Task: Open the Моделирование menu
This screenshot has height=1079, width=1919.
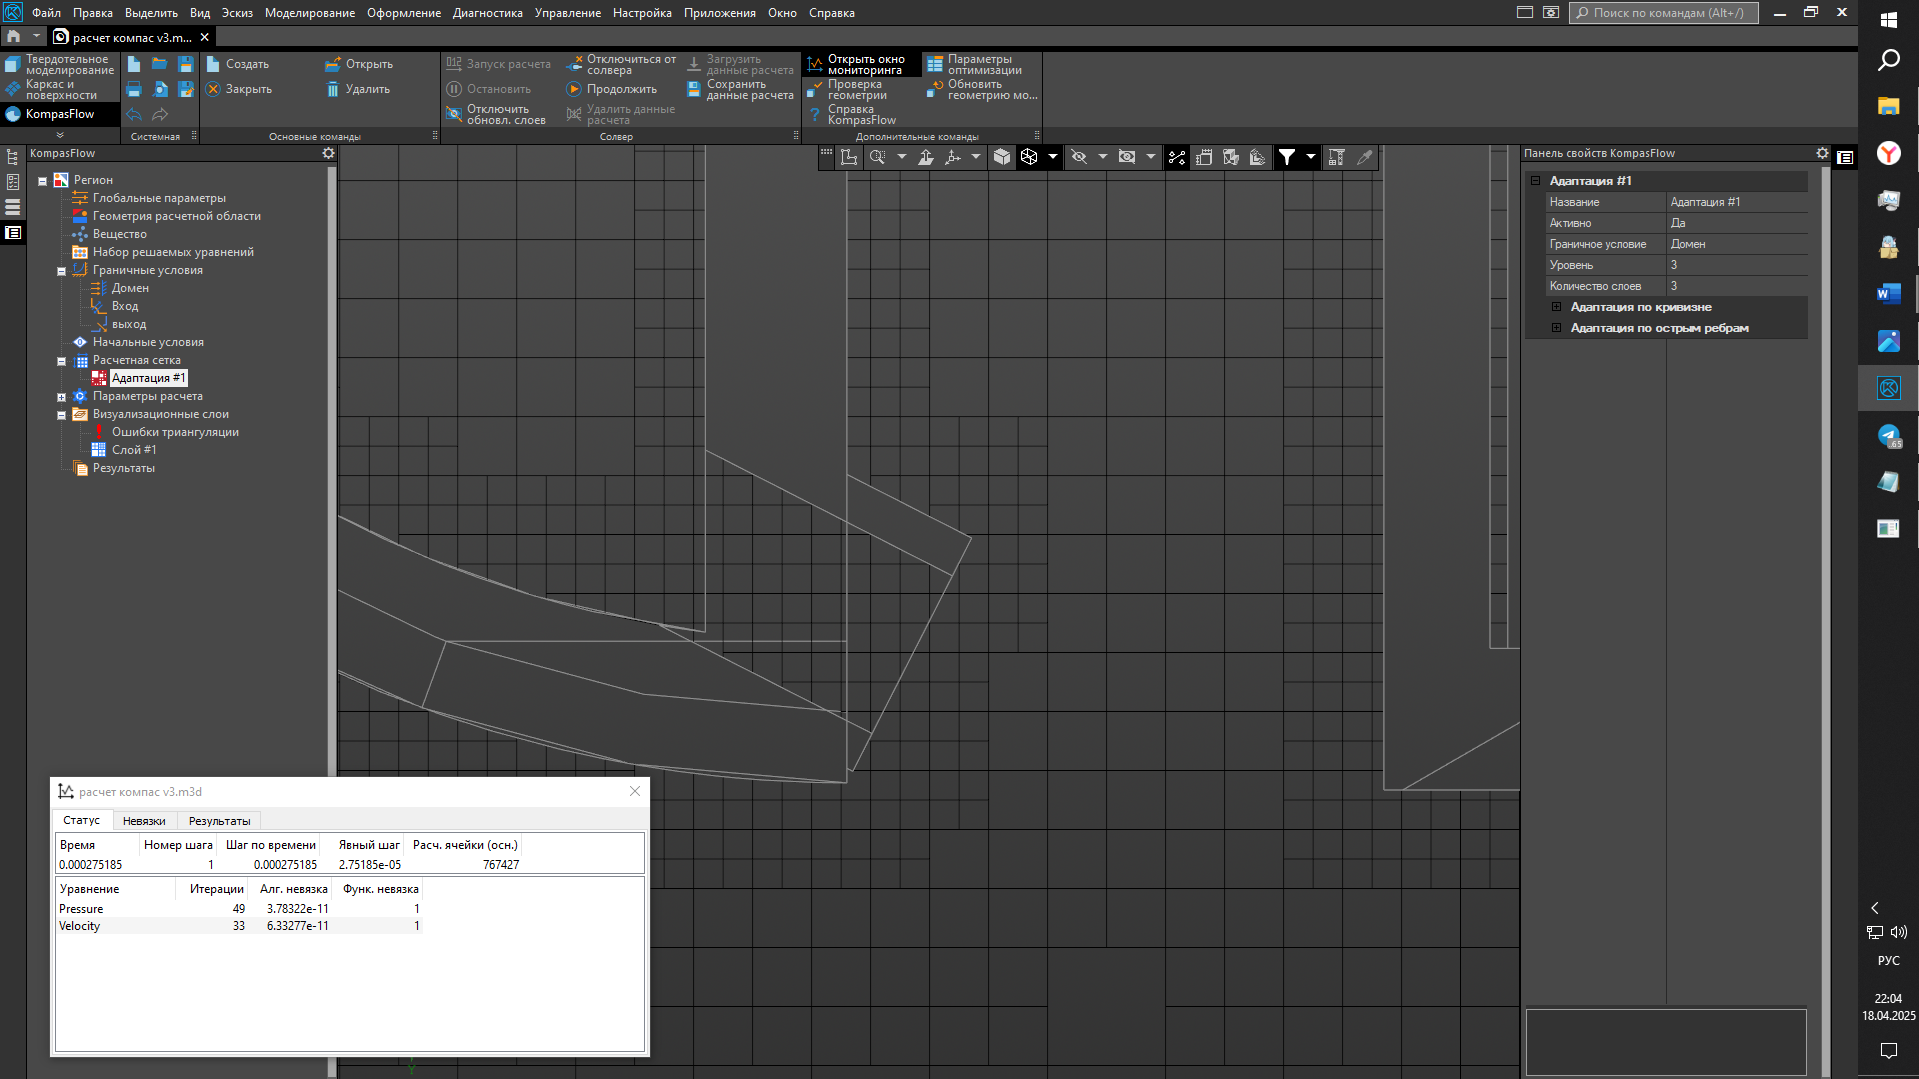Action: click(309, 13)
